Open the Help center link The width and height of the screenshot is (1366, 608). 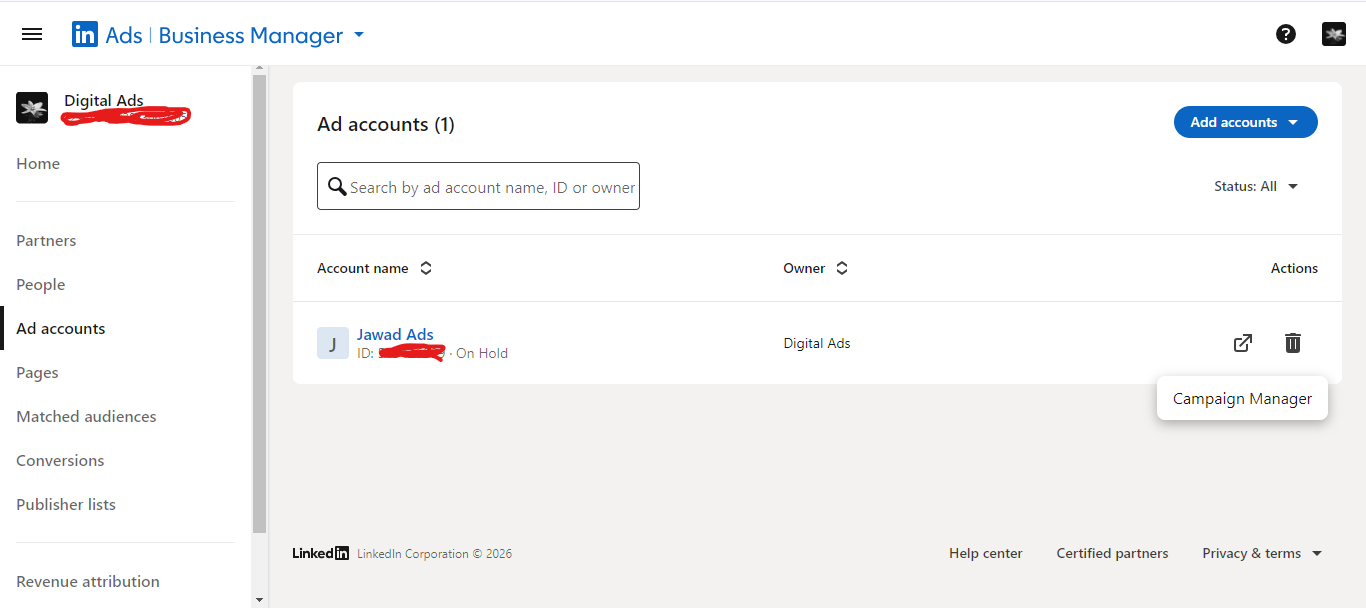point(985,553)
